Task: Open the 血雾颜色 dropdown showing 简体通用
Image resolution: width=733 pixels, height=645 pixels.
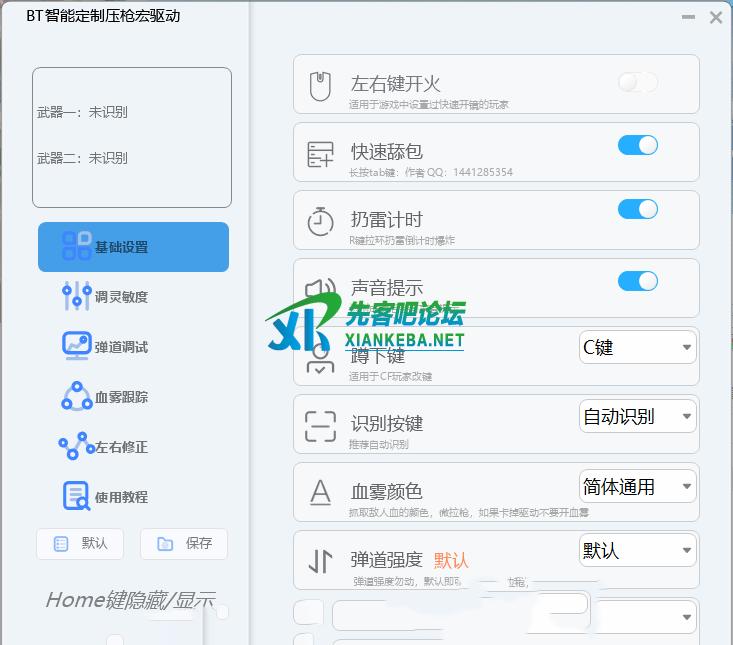Action: point(638,487)
